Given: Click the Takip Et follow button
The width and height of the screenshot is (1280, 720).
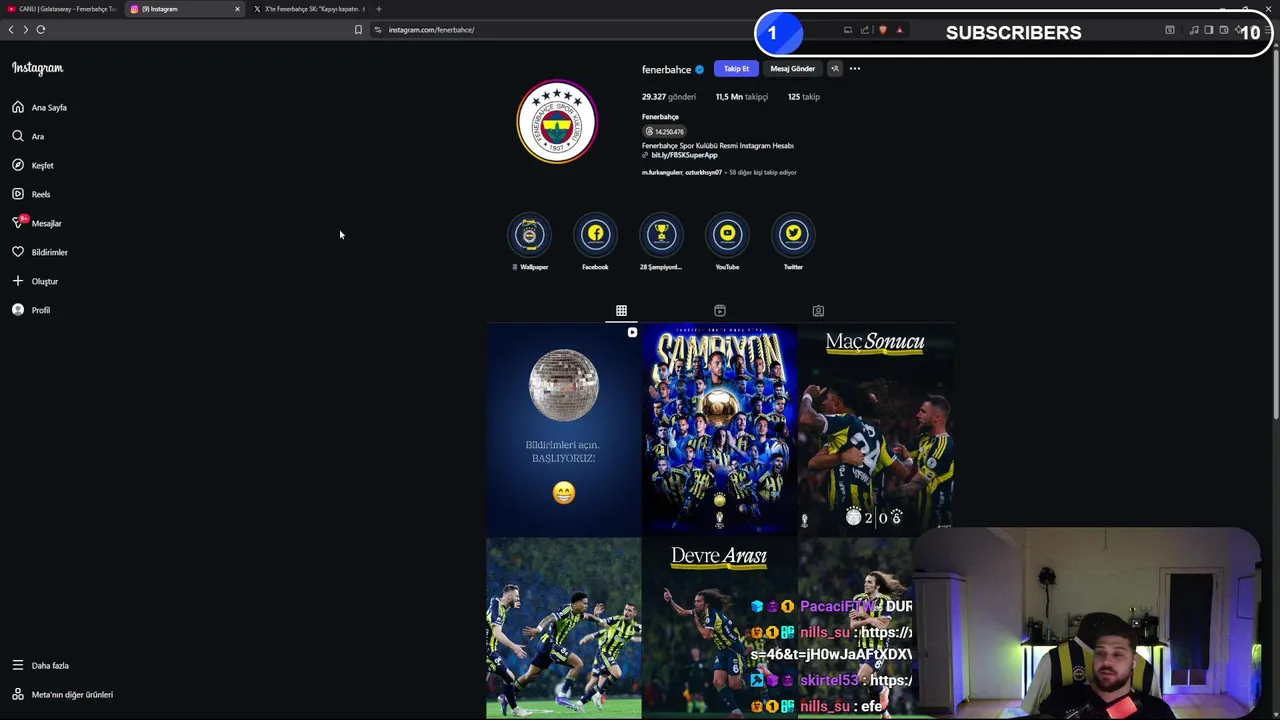Looking at the screenshot, I should [x=736, y=69].
